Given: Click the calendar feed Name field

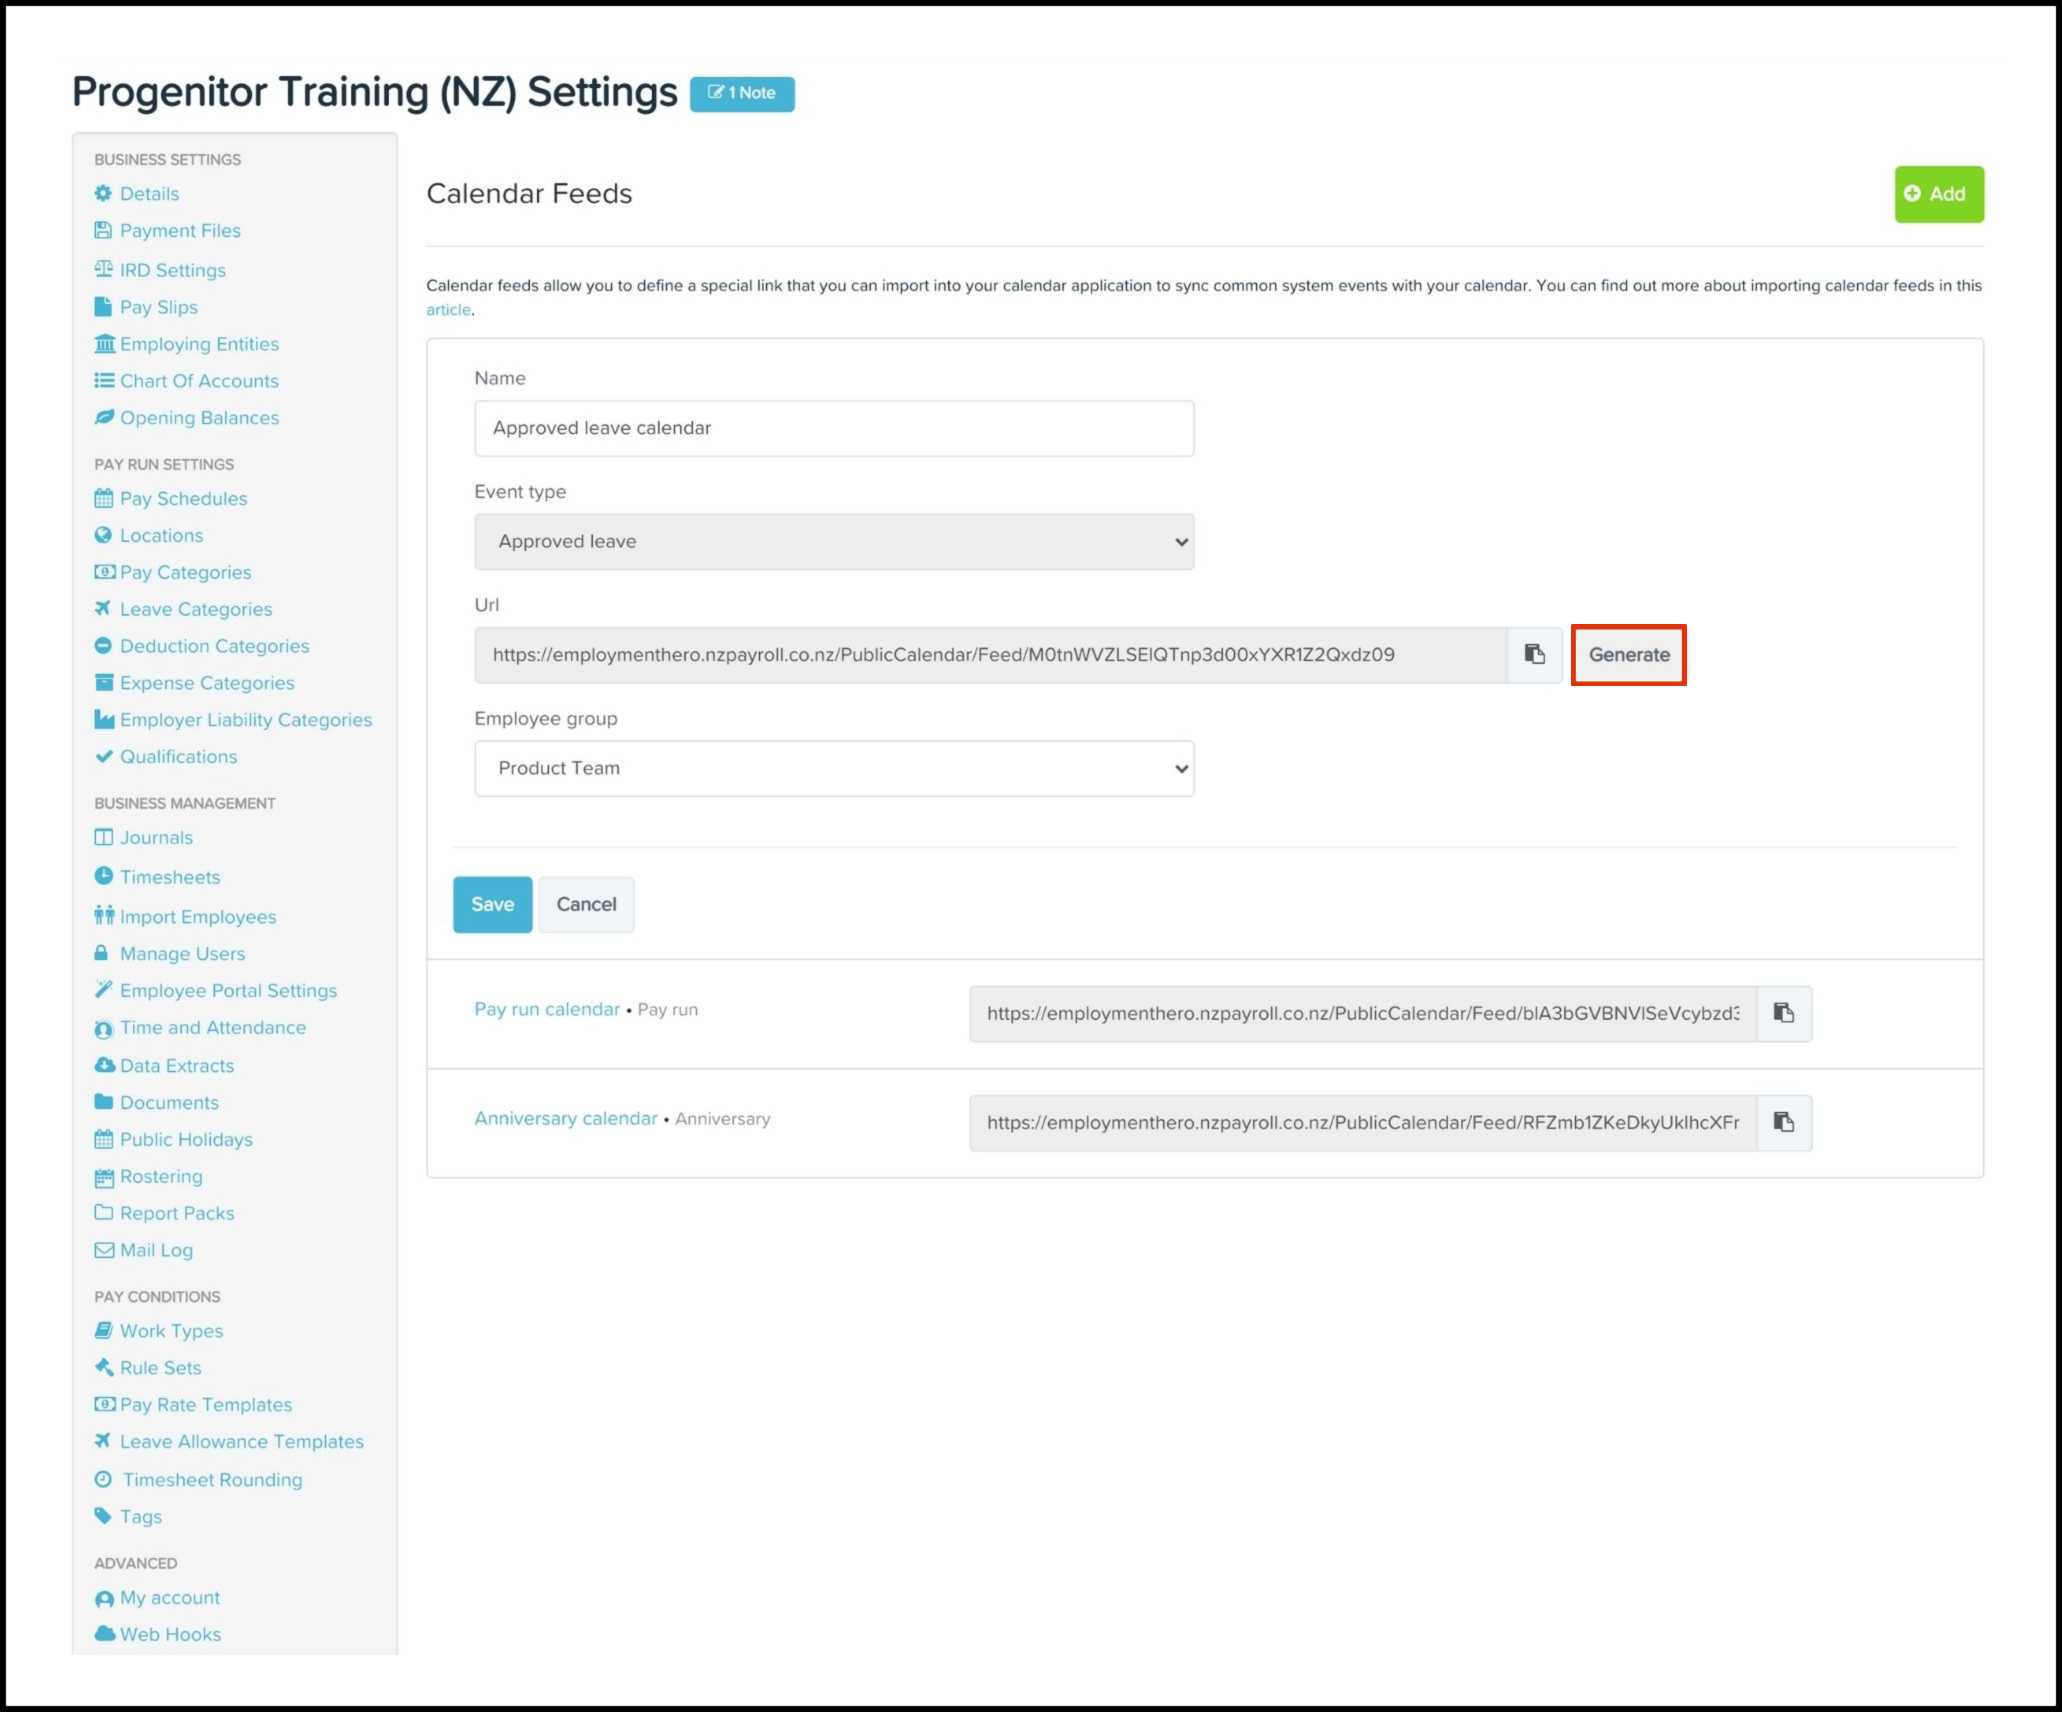Looking at the screenshot, I should point(833,428).
